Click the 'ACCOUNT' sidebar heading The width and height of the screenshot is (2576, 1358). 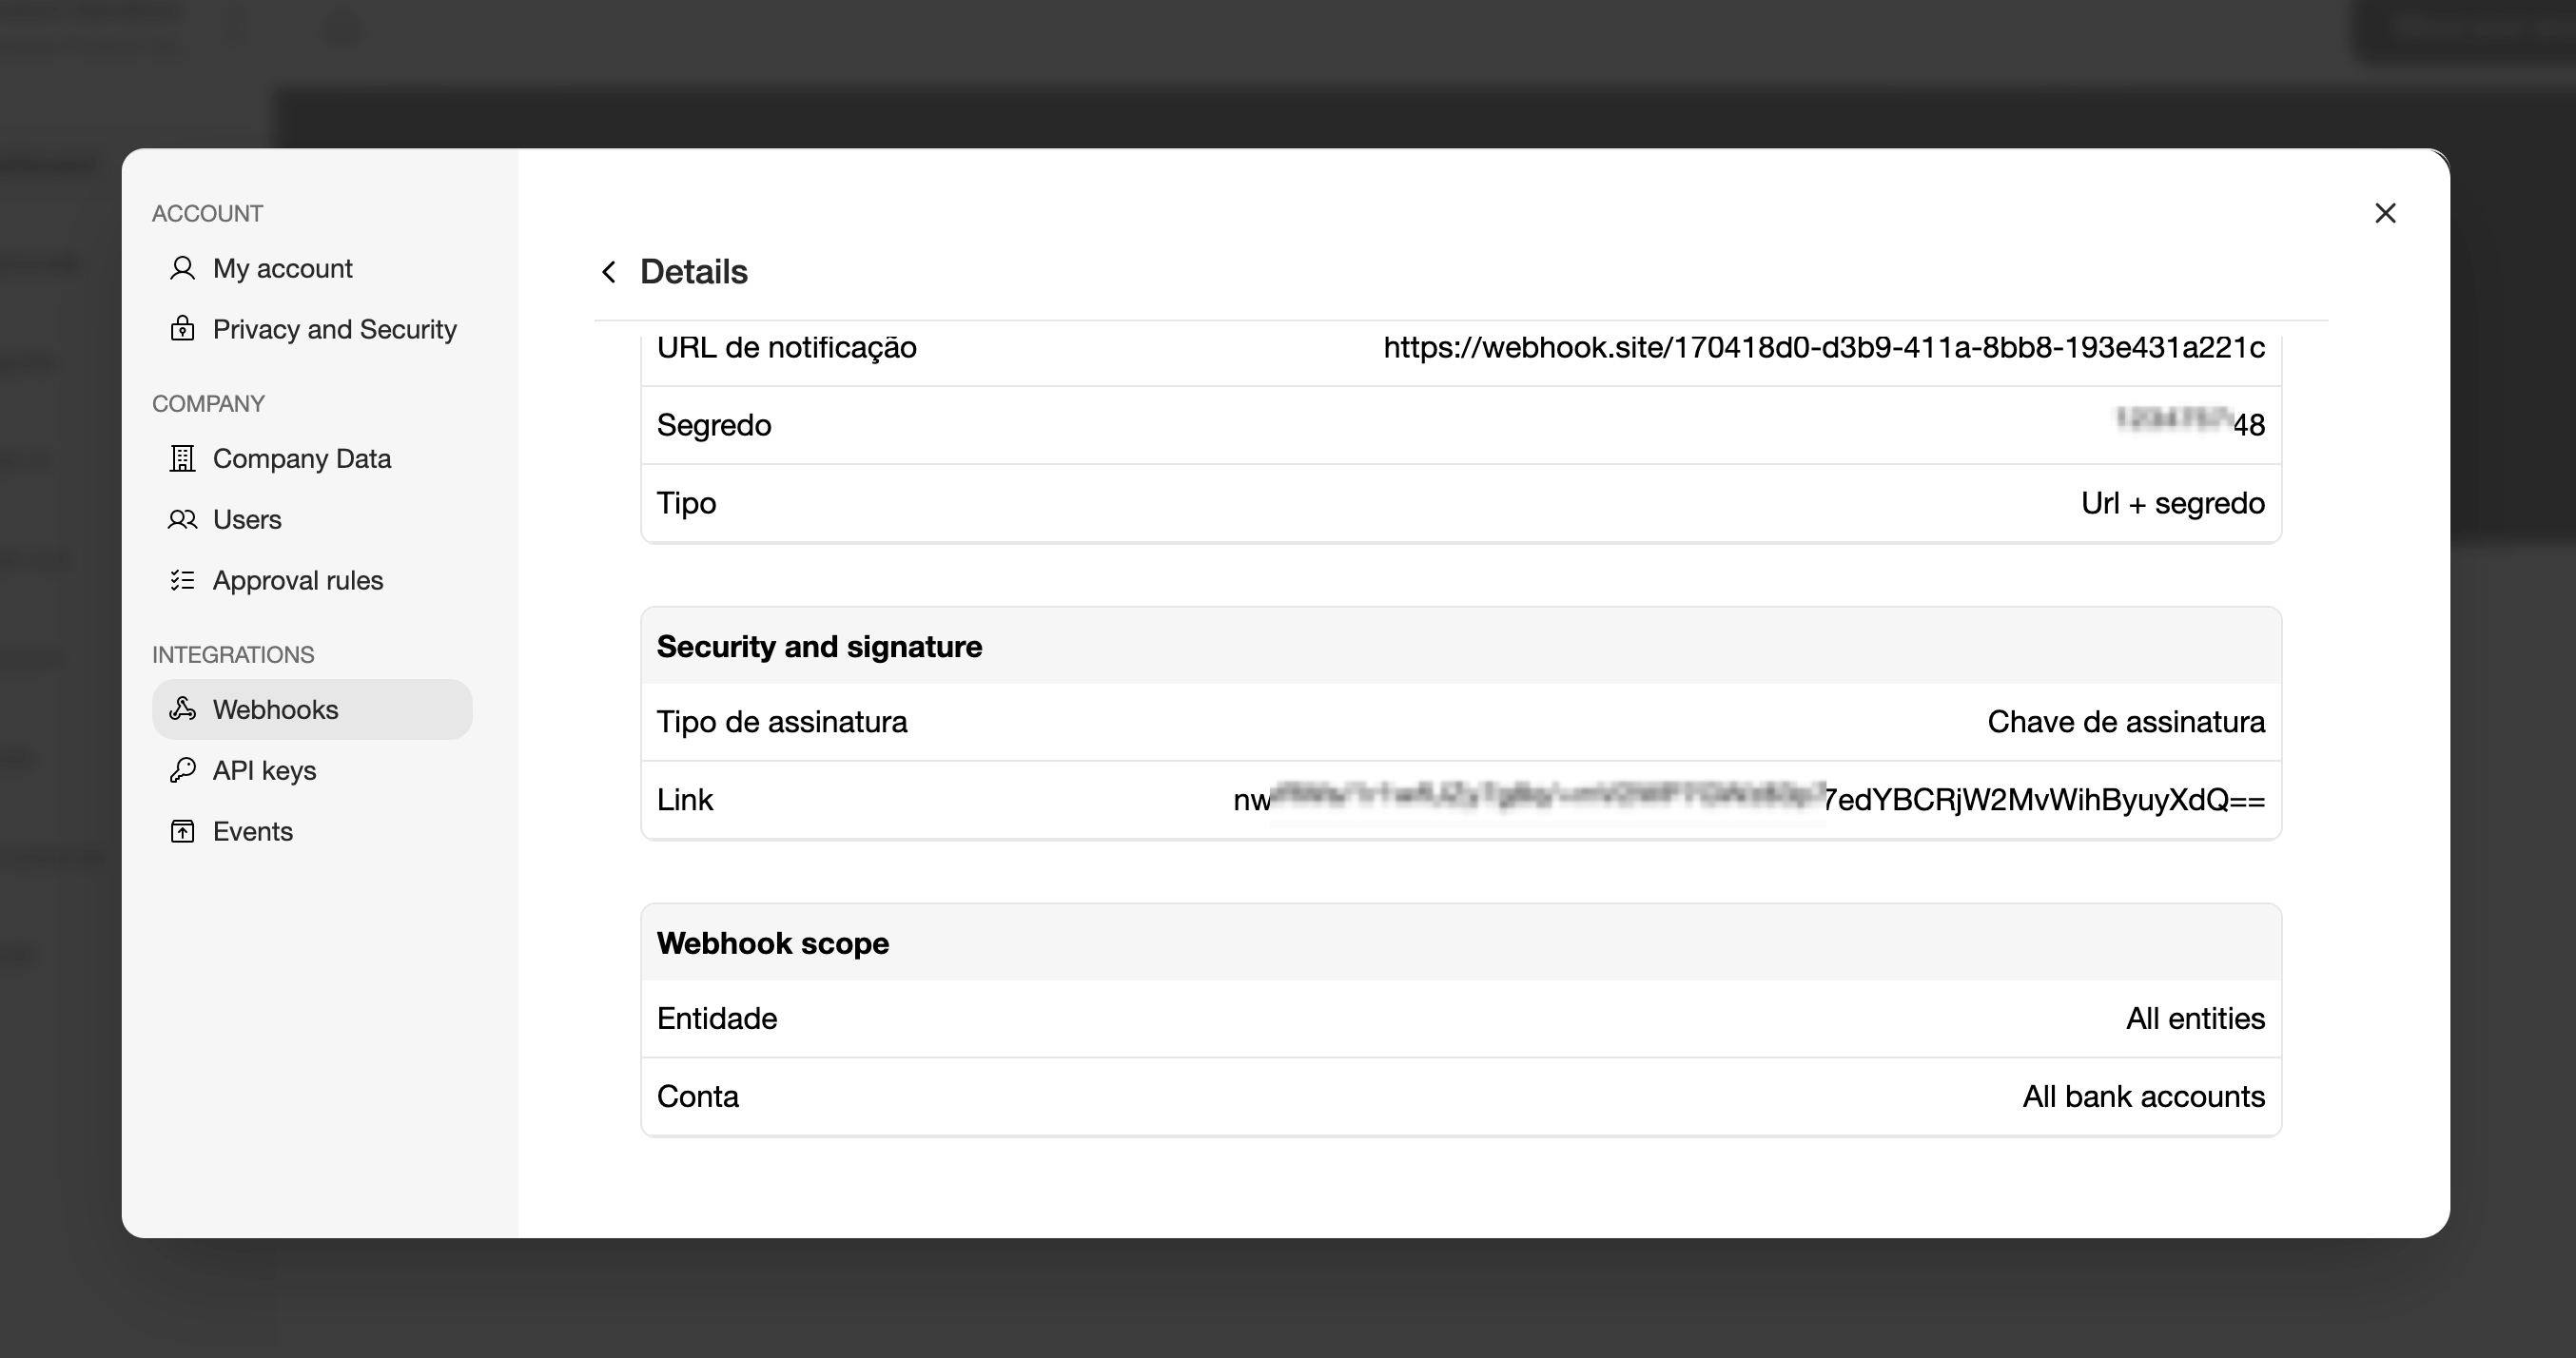click(x=207, y=214)
